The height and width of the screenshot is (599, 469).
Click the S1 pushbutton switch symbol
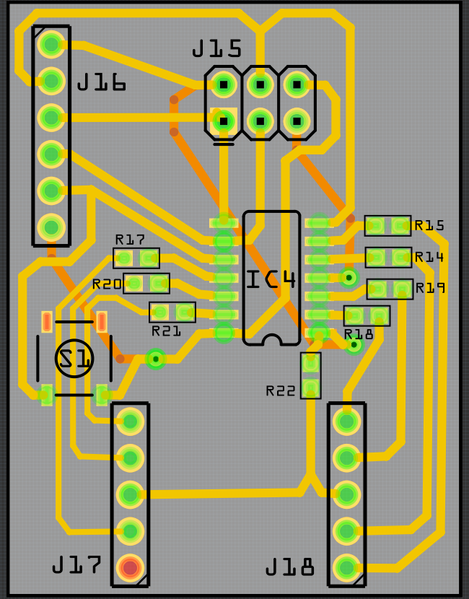[74, 358]
